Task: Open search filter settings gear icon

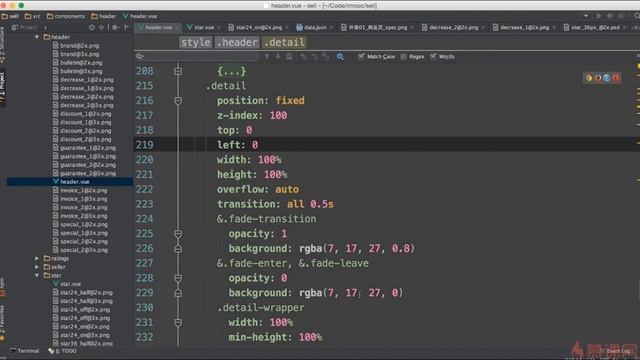Action: 340,57
